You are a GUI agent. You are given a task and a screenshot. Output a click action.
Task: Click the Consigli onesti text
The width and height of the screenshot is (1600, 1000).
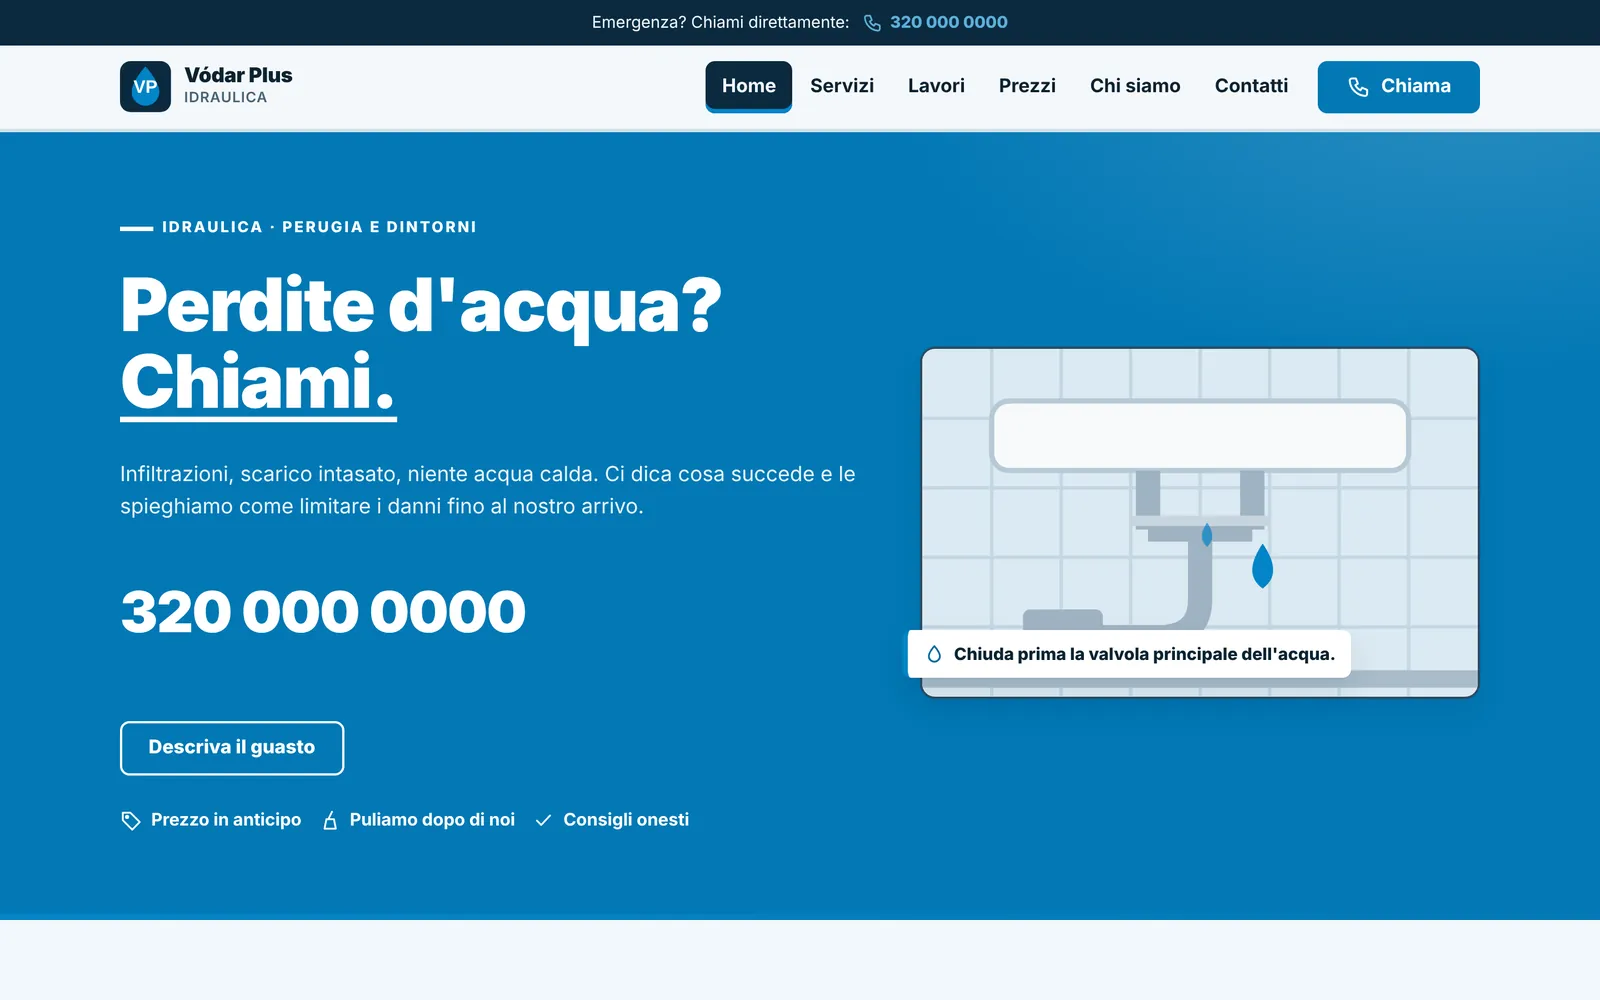click(626, 820)
